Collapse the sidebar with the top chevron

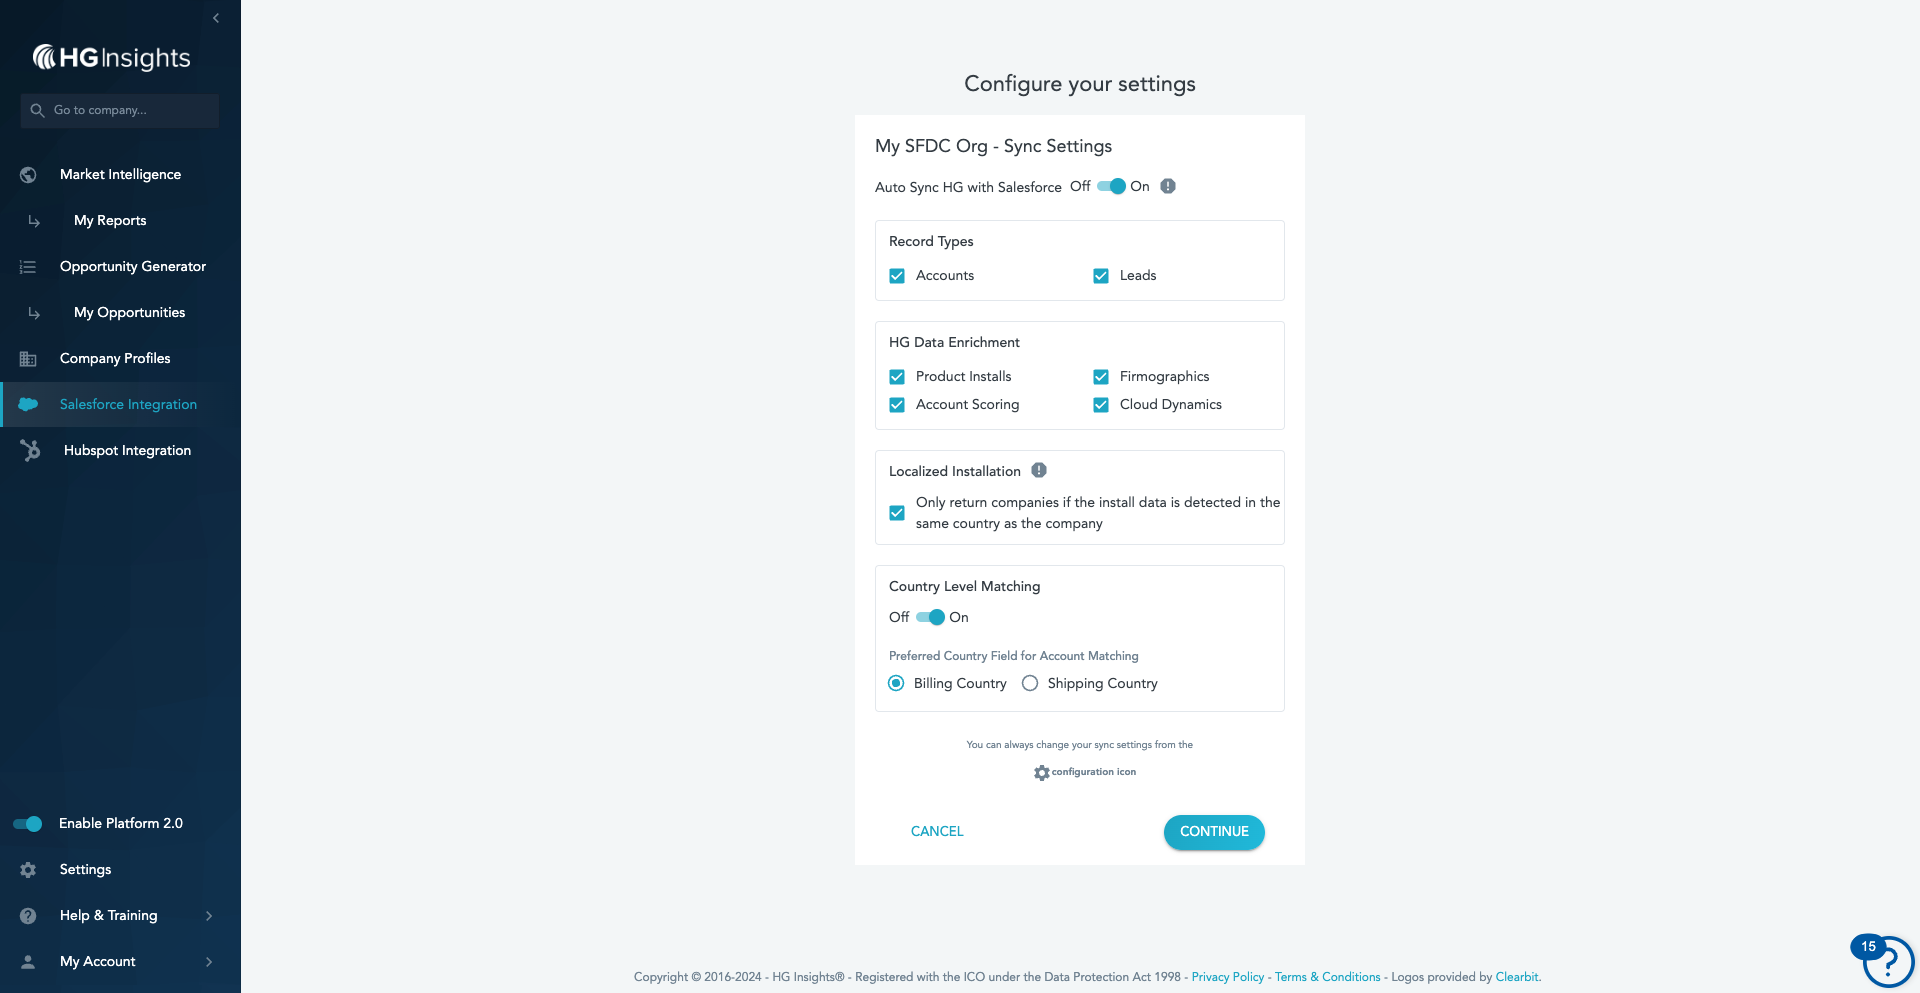216,18
